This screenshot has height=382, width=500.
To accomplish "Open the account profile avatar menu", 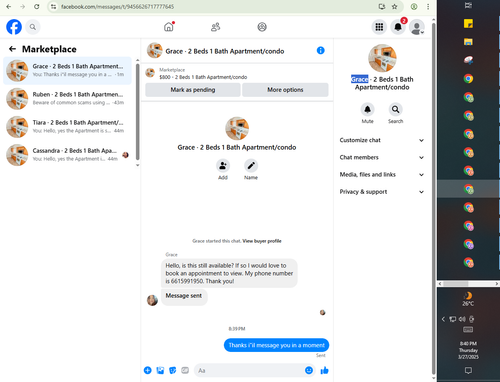I will [x=417, y=27].
